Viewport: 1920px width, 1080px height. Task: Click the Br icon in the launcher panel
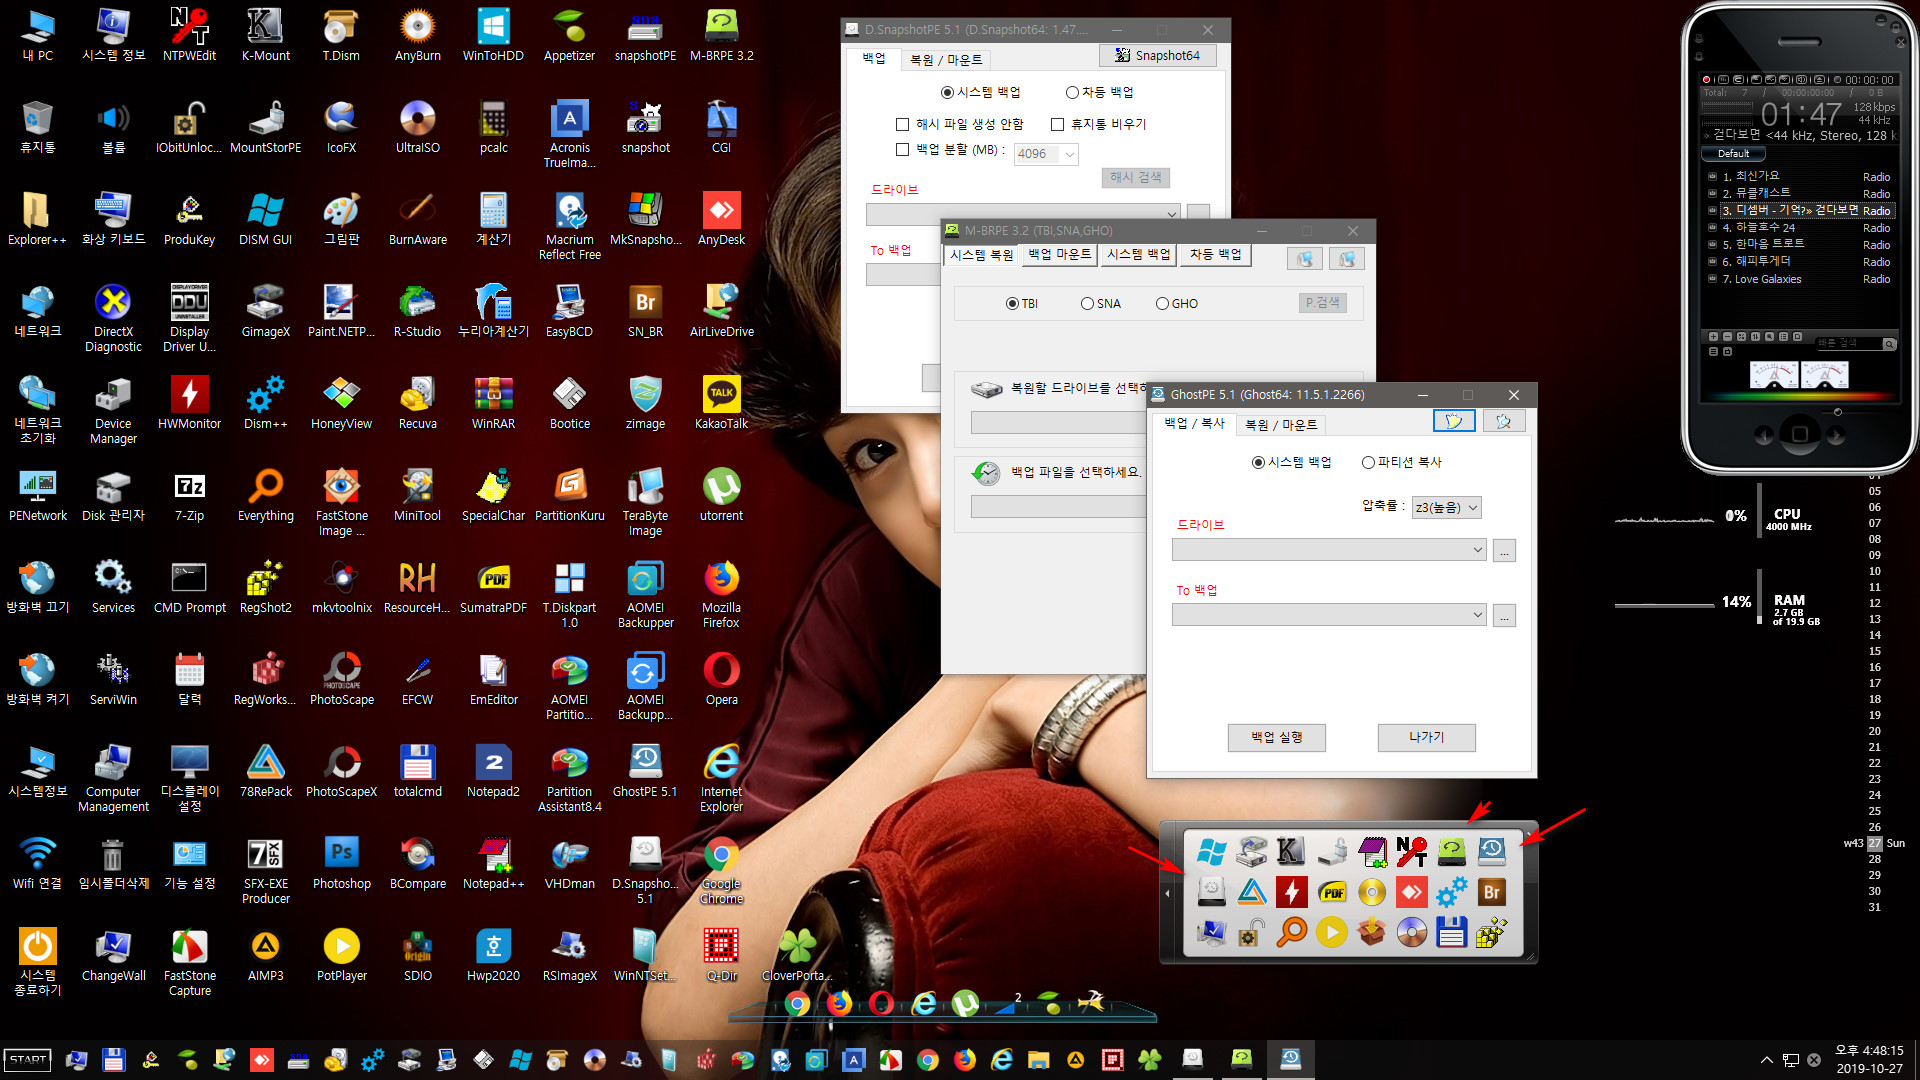point(1492,892)
